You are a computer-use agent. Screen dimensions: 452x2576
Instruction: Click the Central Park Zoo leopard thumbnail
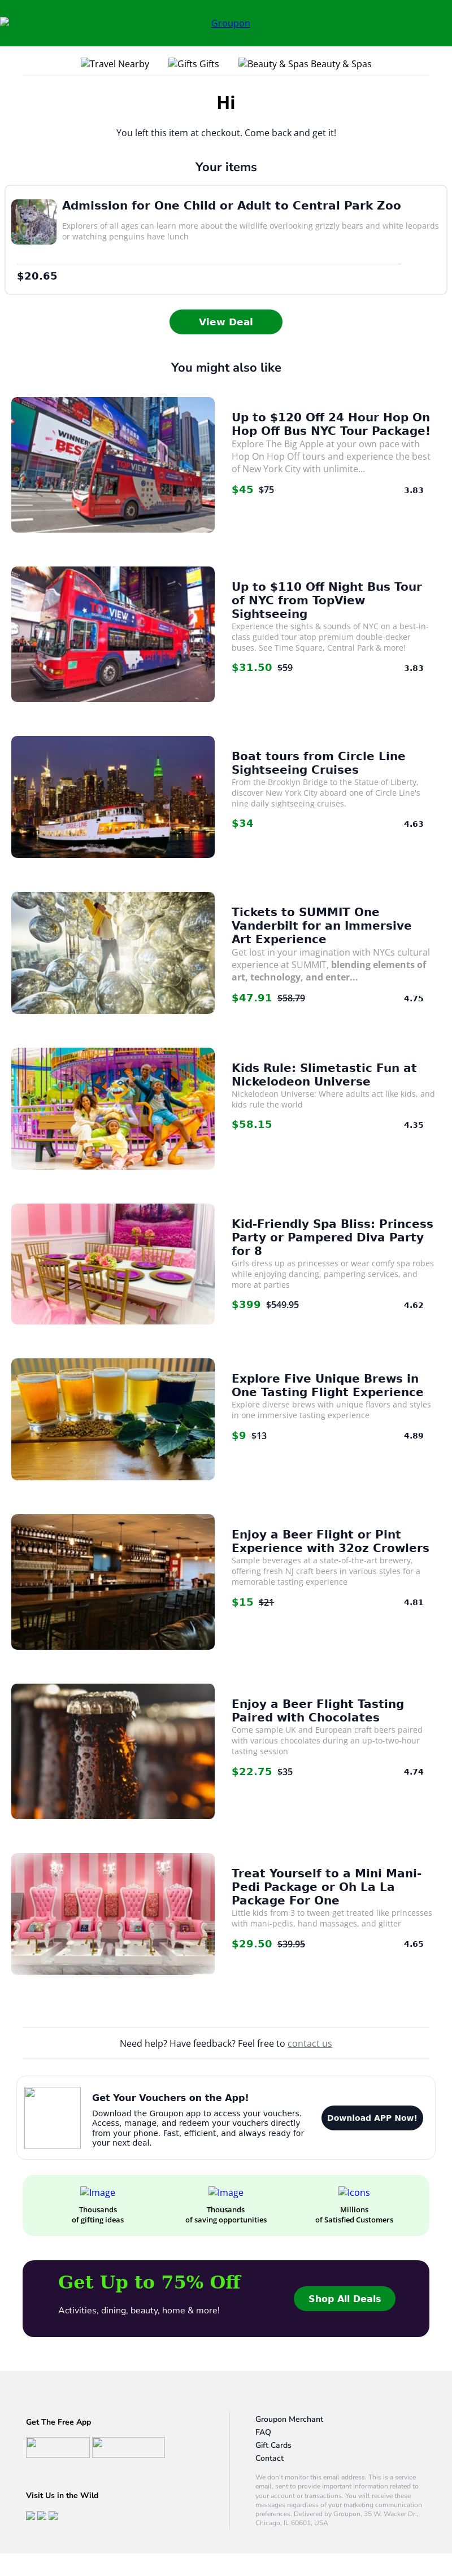tap(34, 222)
